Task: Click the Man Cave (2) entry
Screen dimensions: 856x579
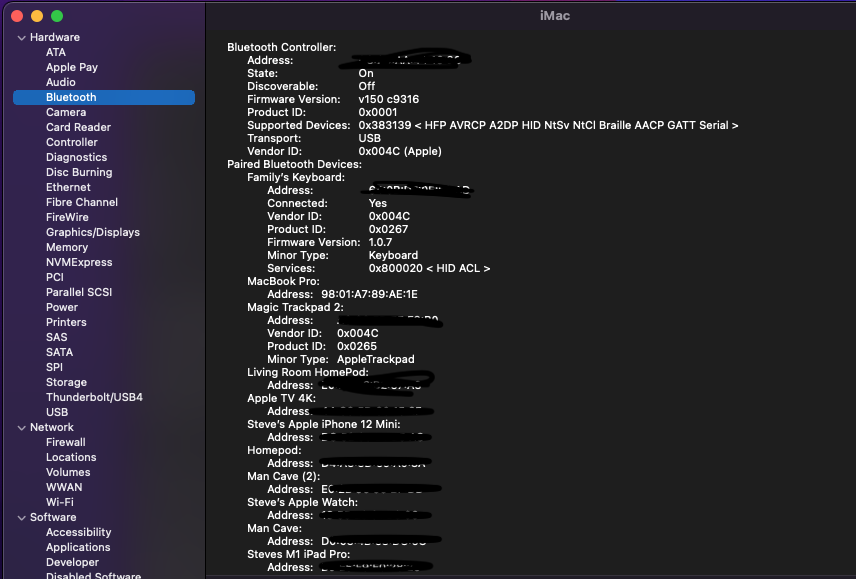Action: 283,477
